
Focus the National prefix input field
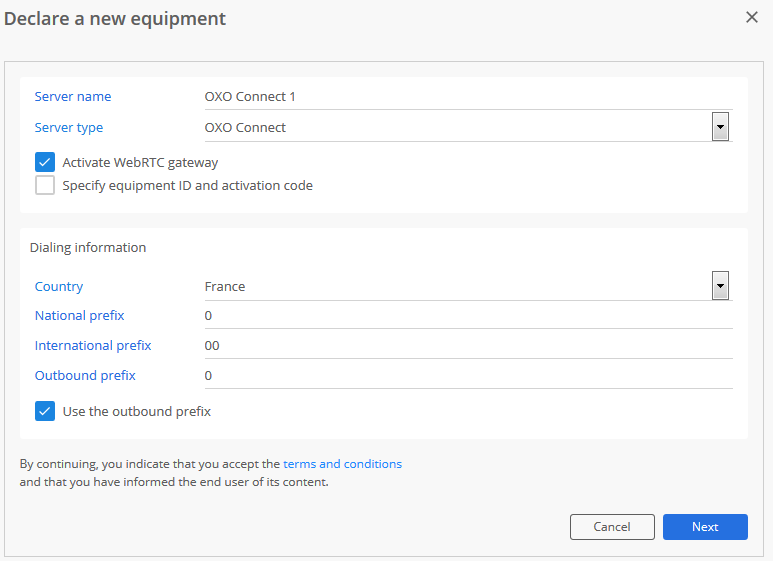tap(468, 316)
